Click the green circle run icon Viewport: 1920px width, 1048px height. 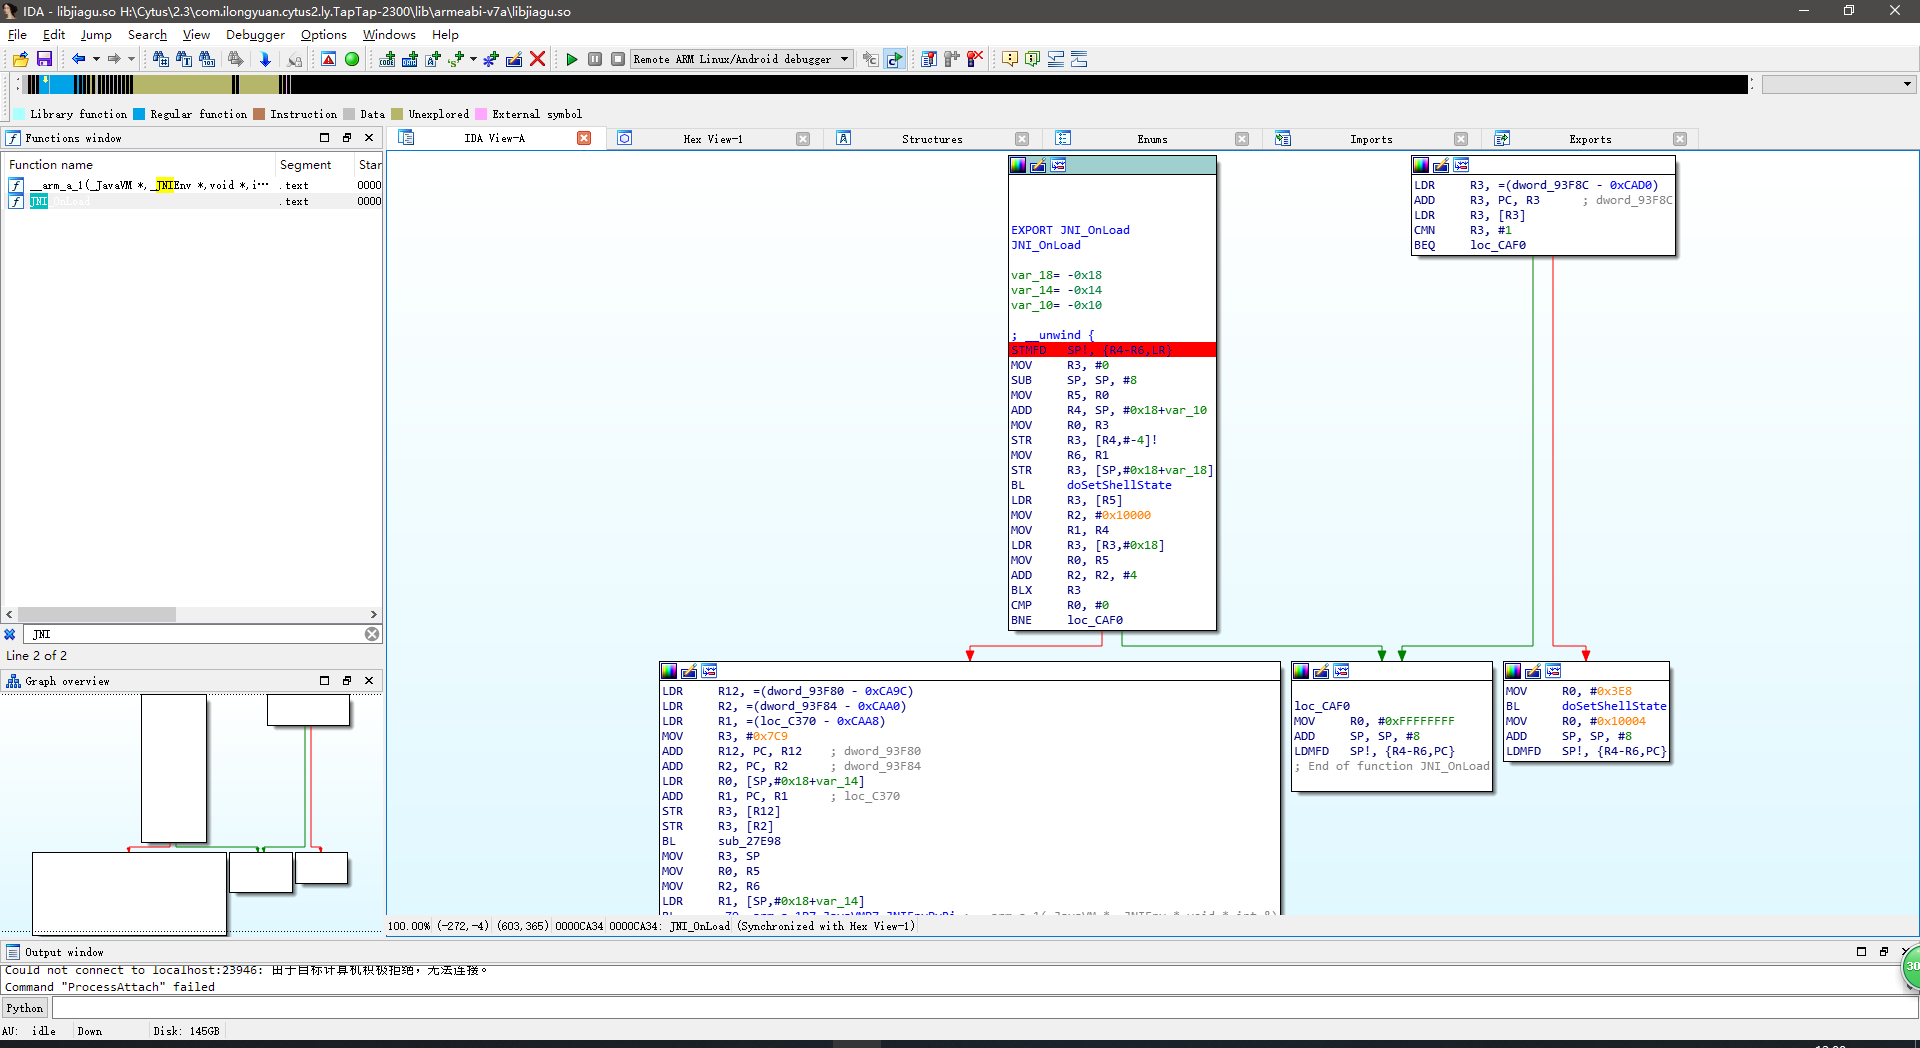pyautogui.click(x=352, y=59)
